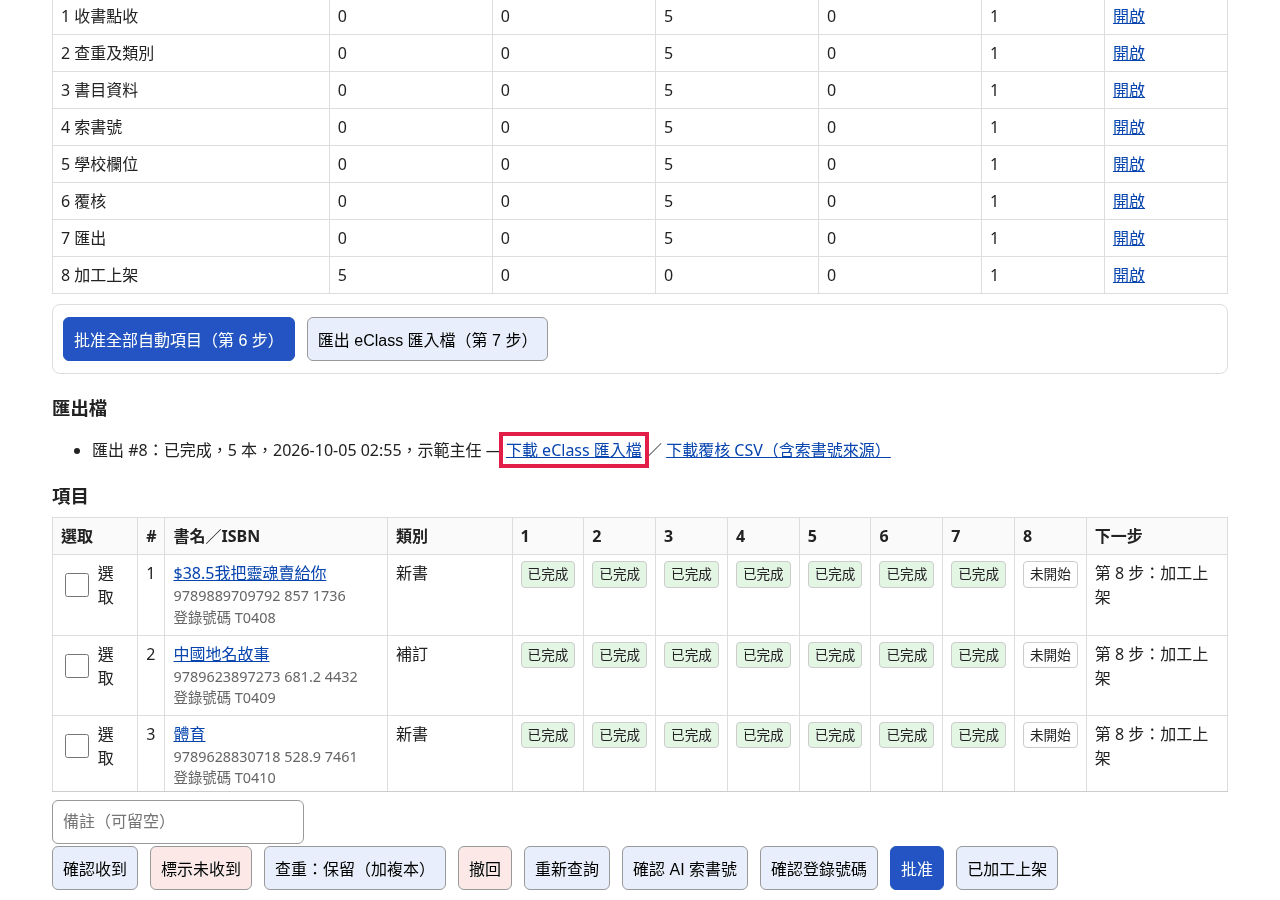The image size is (1280, 900).
Task: Click 登錄號碼 T0408 text
Action: [225, 618]
